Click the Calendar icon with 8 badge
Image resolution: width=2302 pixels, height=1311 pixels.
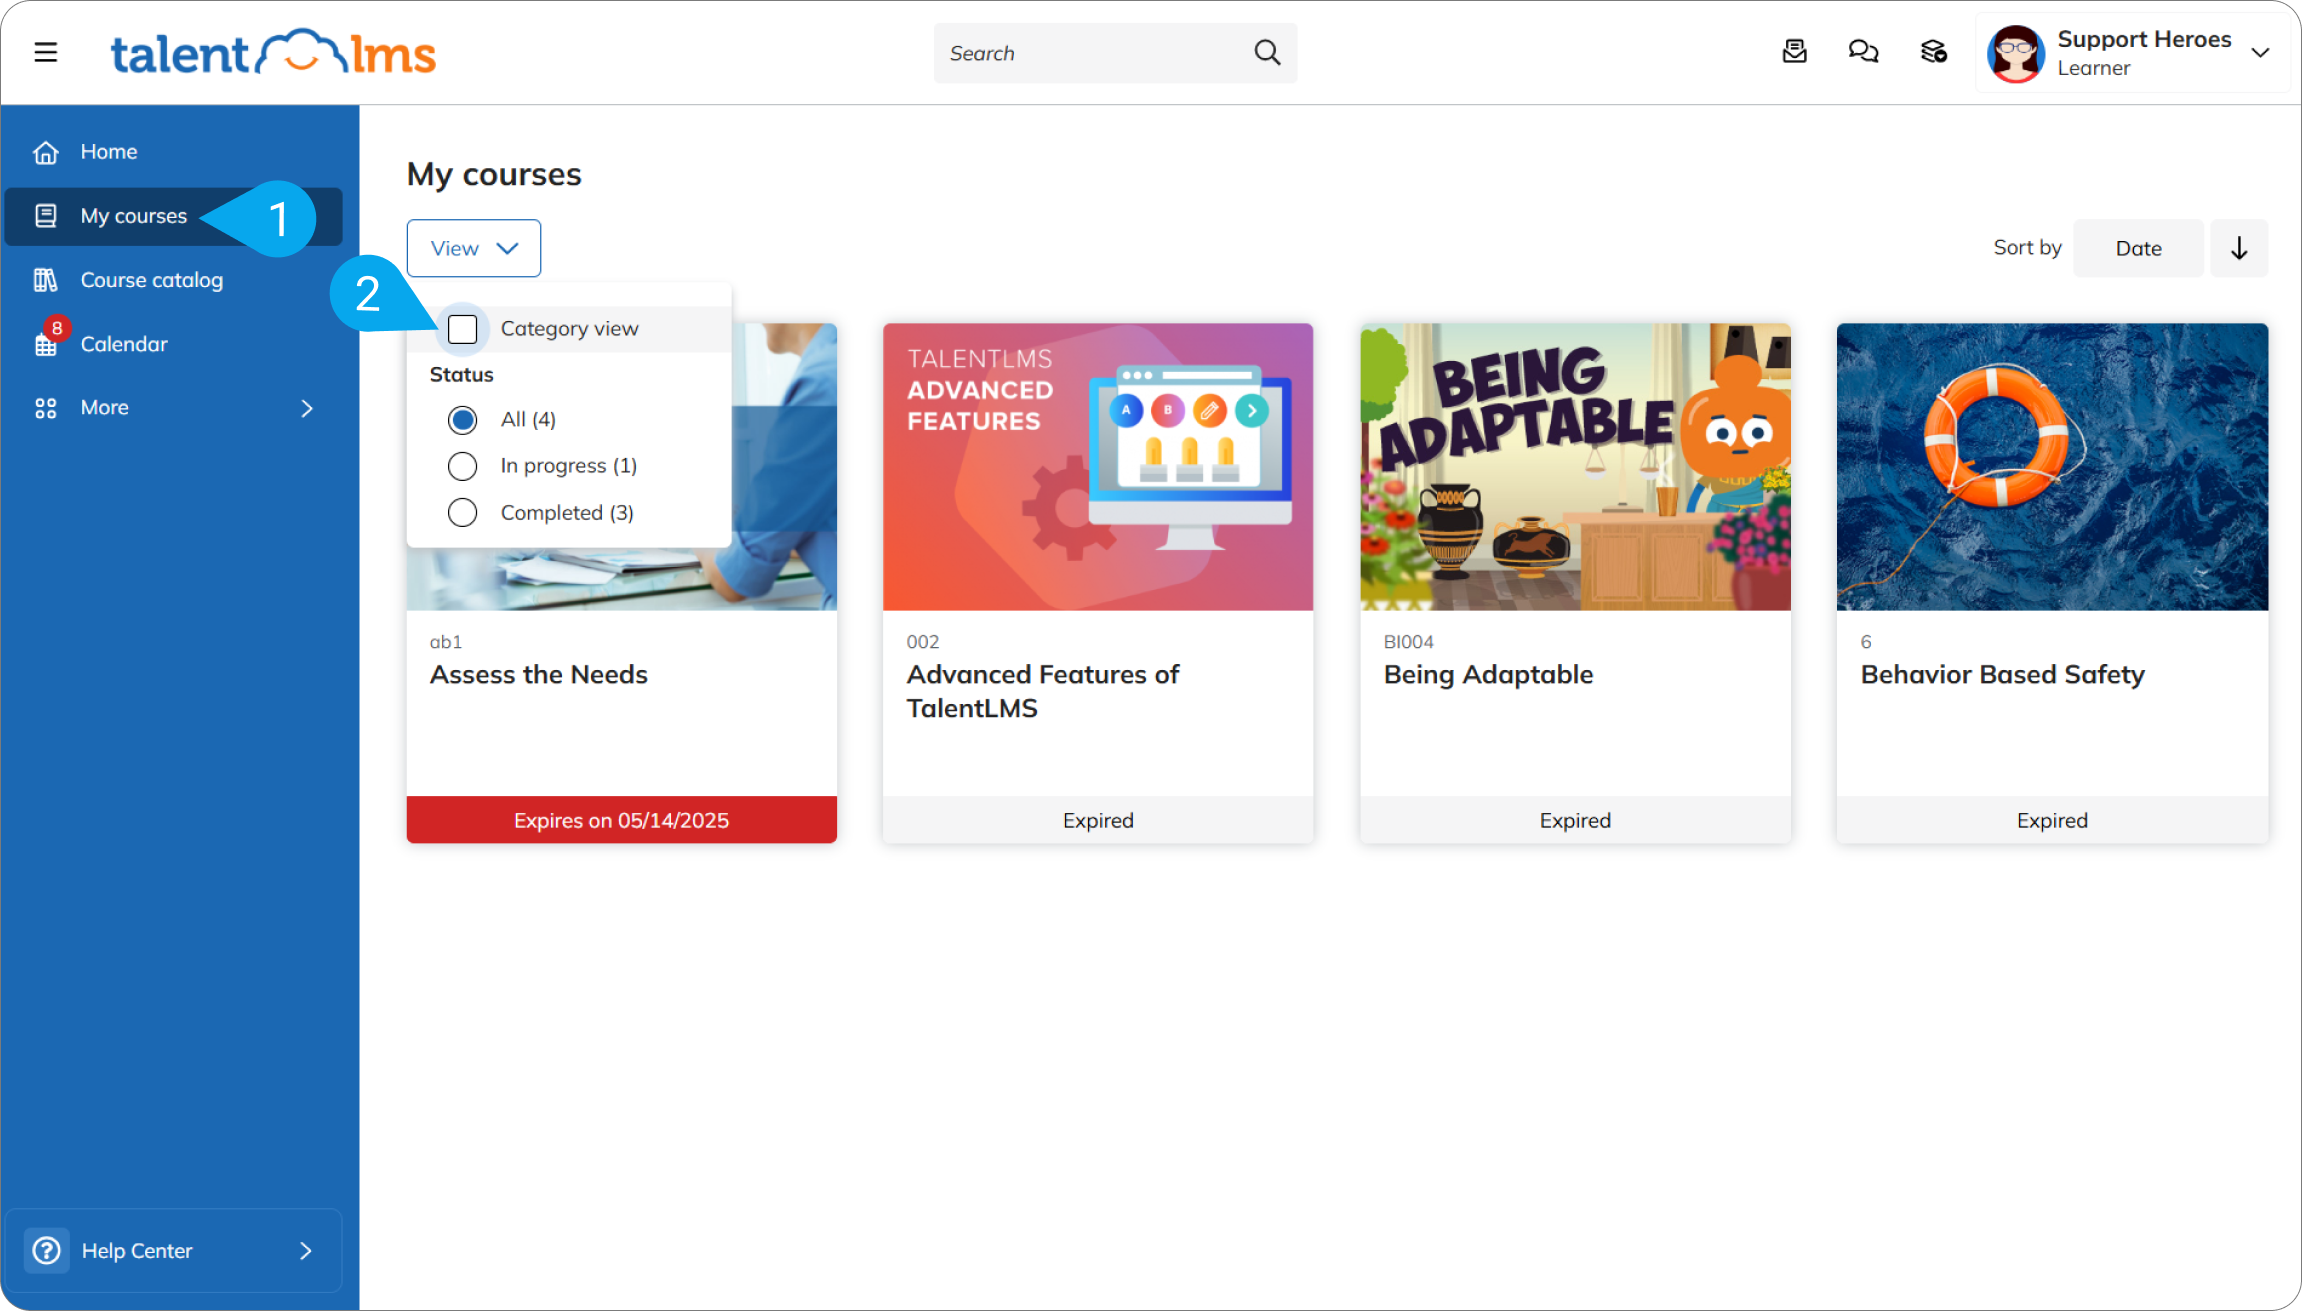tap(47, 344)
